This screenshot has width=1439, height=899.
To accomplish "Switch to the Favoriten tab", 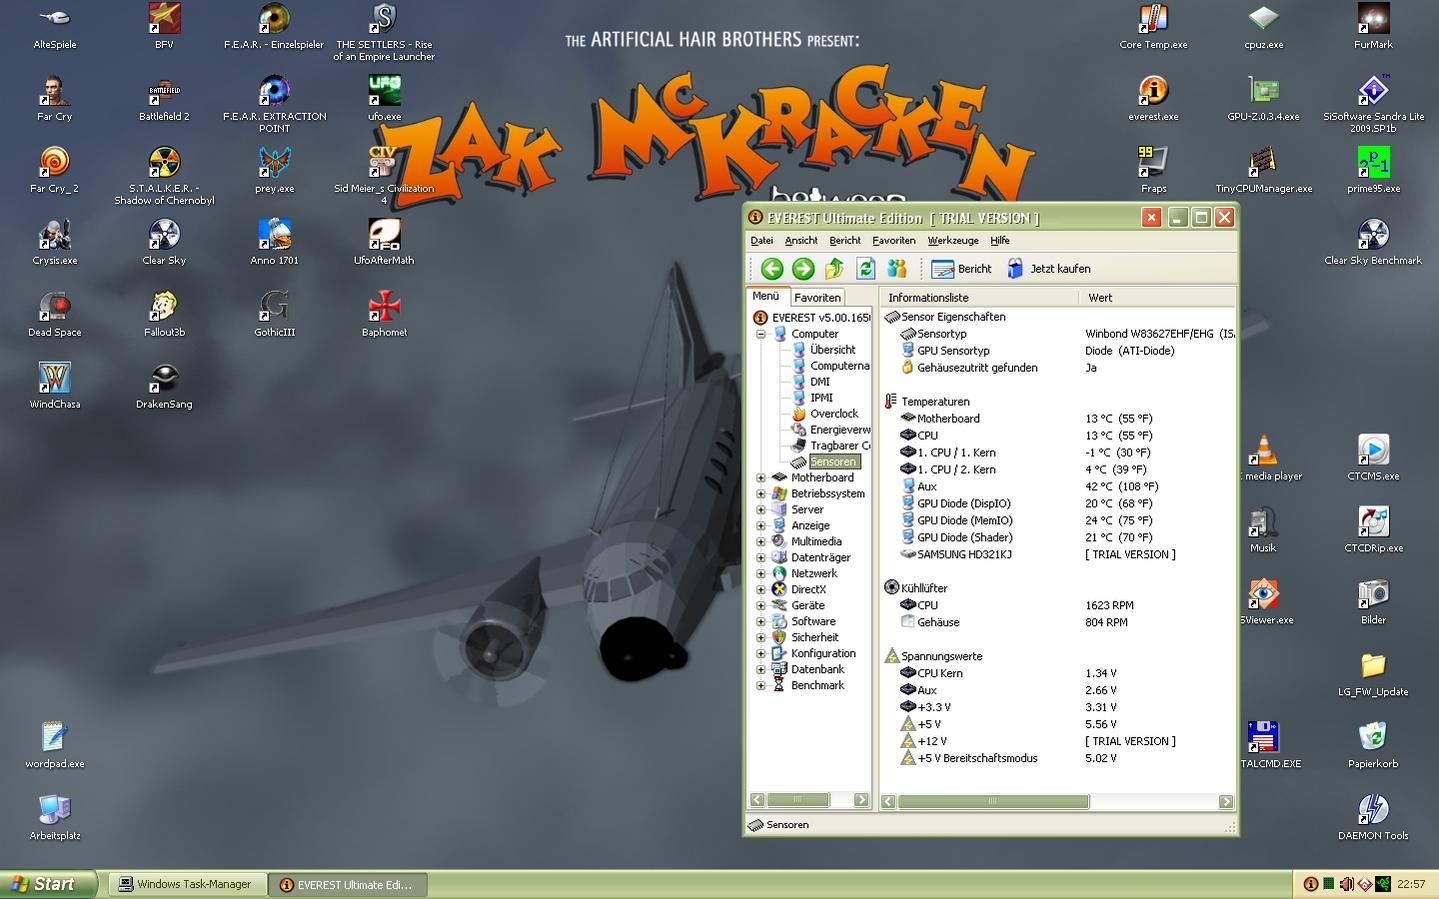I will (x=817, y=297).
